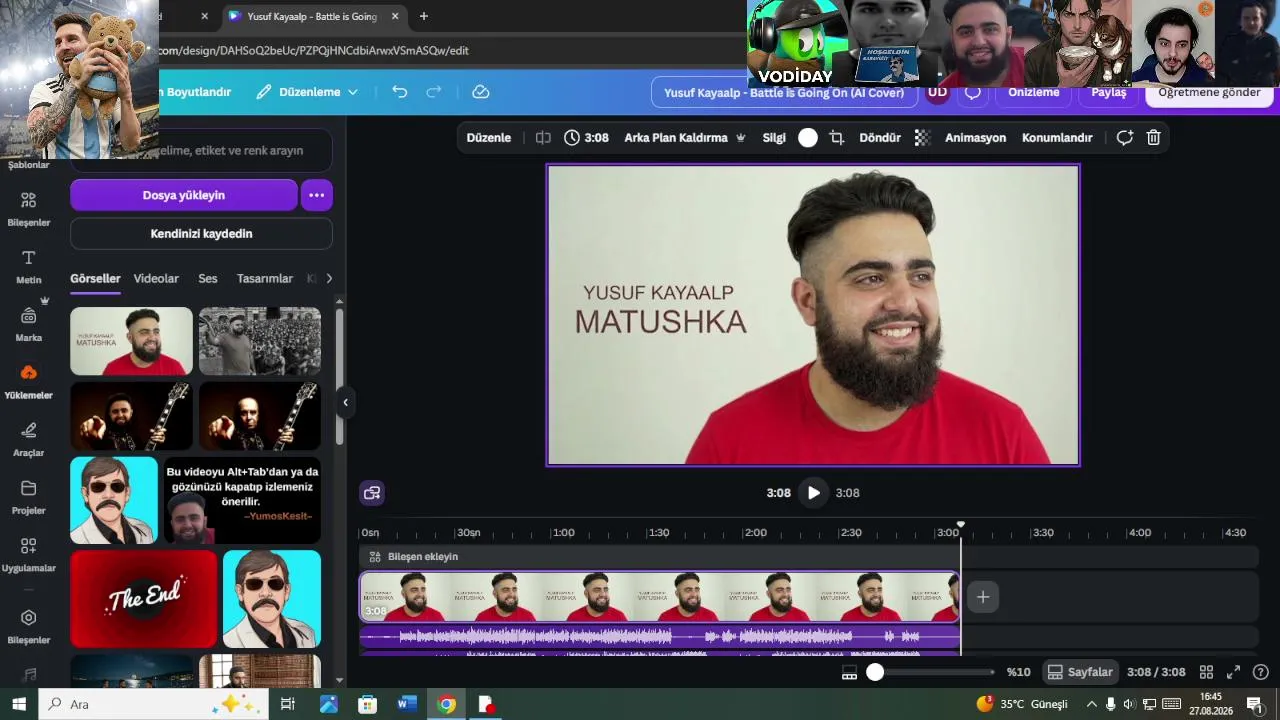1280x720 pixels.
Task: Click Döndür in the video toolbar
Action: pos(880,138)
